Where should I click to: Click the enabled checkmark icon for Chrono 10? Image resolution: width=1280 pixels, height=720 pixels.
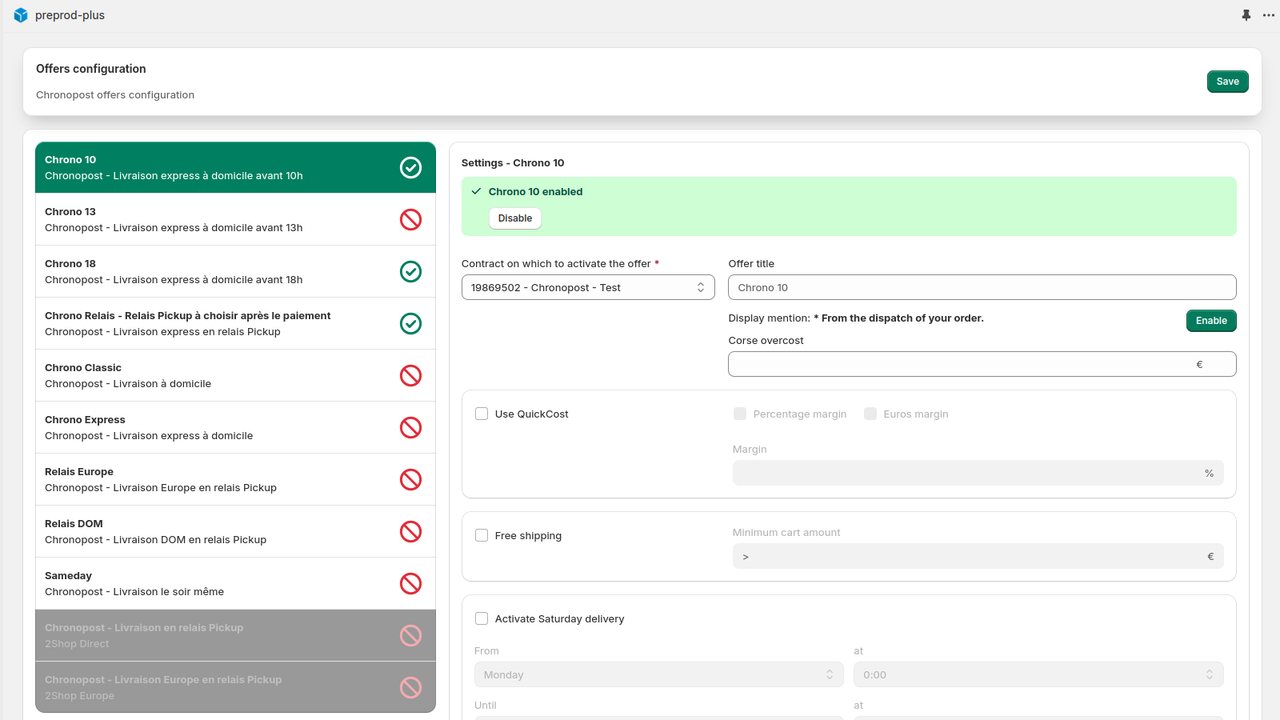coord(411,168)
